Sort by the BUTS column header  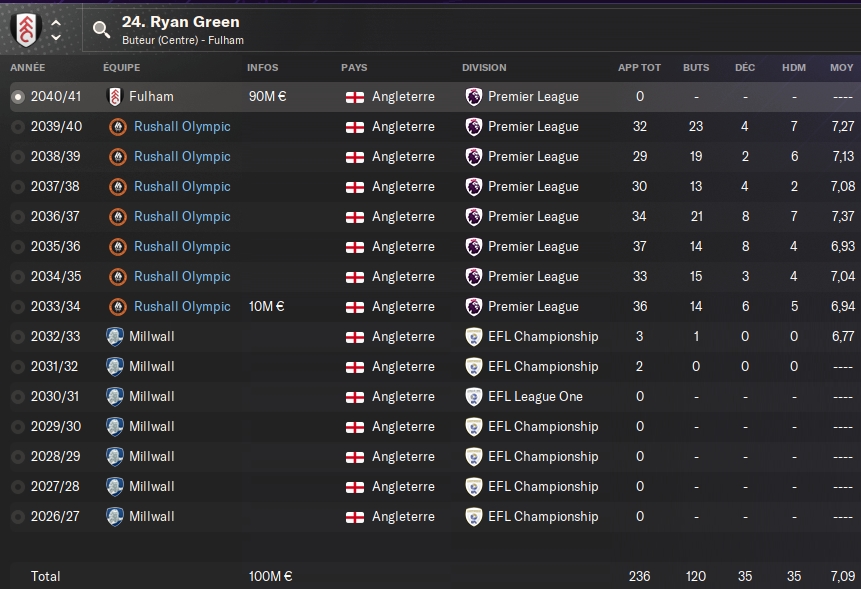(696, 68)
